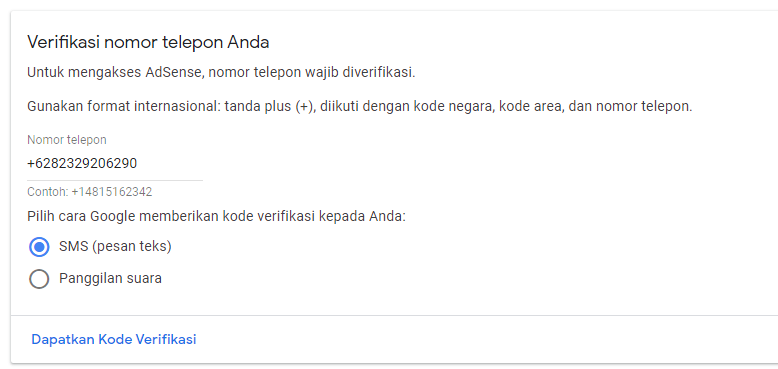Image resolution: width=778 pixels, height=369 pixels.
Task: Select the SMS (pesan teks) radio button
Action: coord(39,246)
